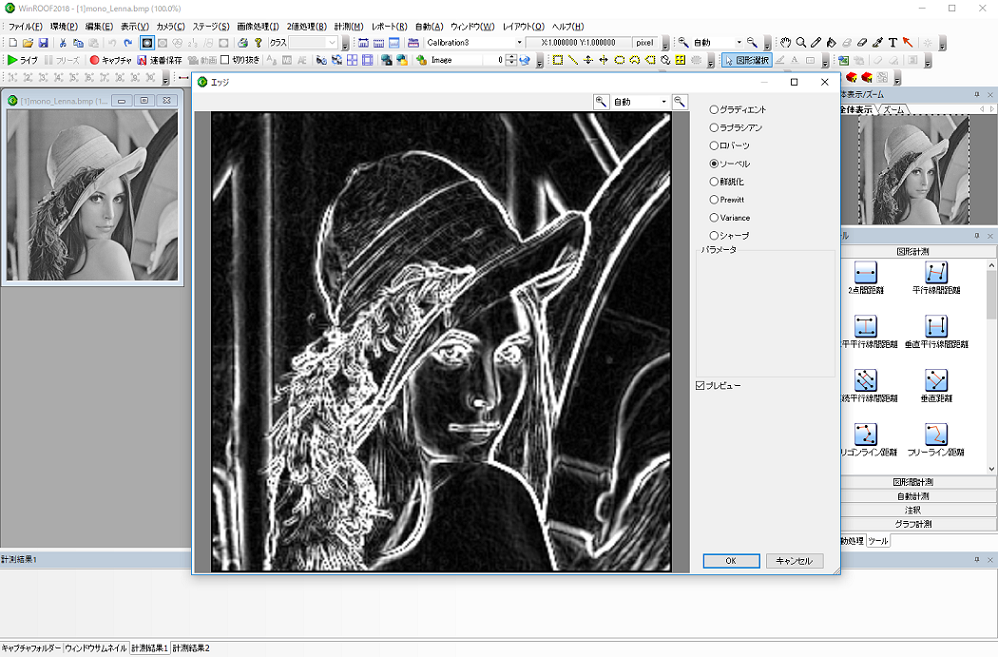Screen dimensions: 998x657
Task: Choose the rectangle ROI selection tool
Action: [558, 60]
